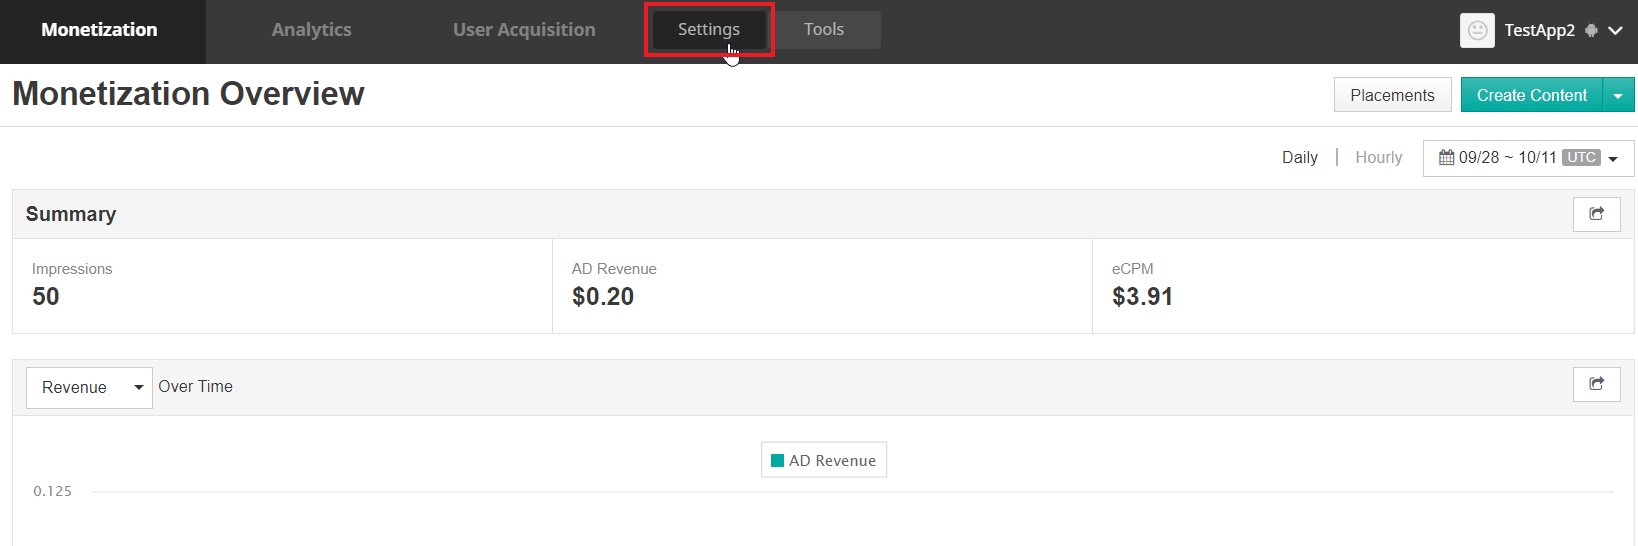Expand the app switcher chevron next to TestApp2
This screenshot has height=546, width=1638.
pyautogui.click(x=1616, y=31)
